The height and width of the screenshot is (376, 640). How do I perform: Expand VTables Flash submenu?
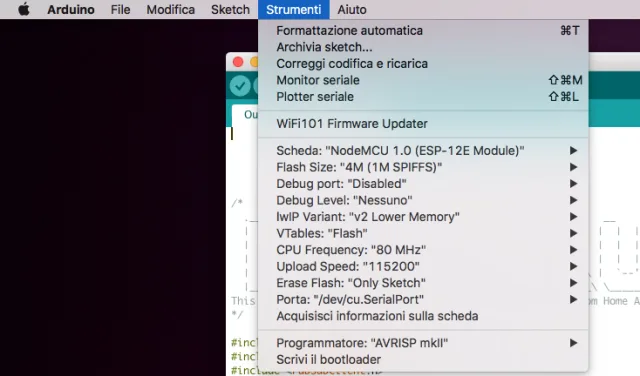coord(423,233)
